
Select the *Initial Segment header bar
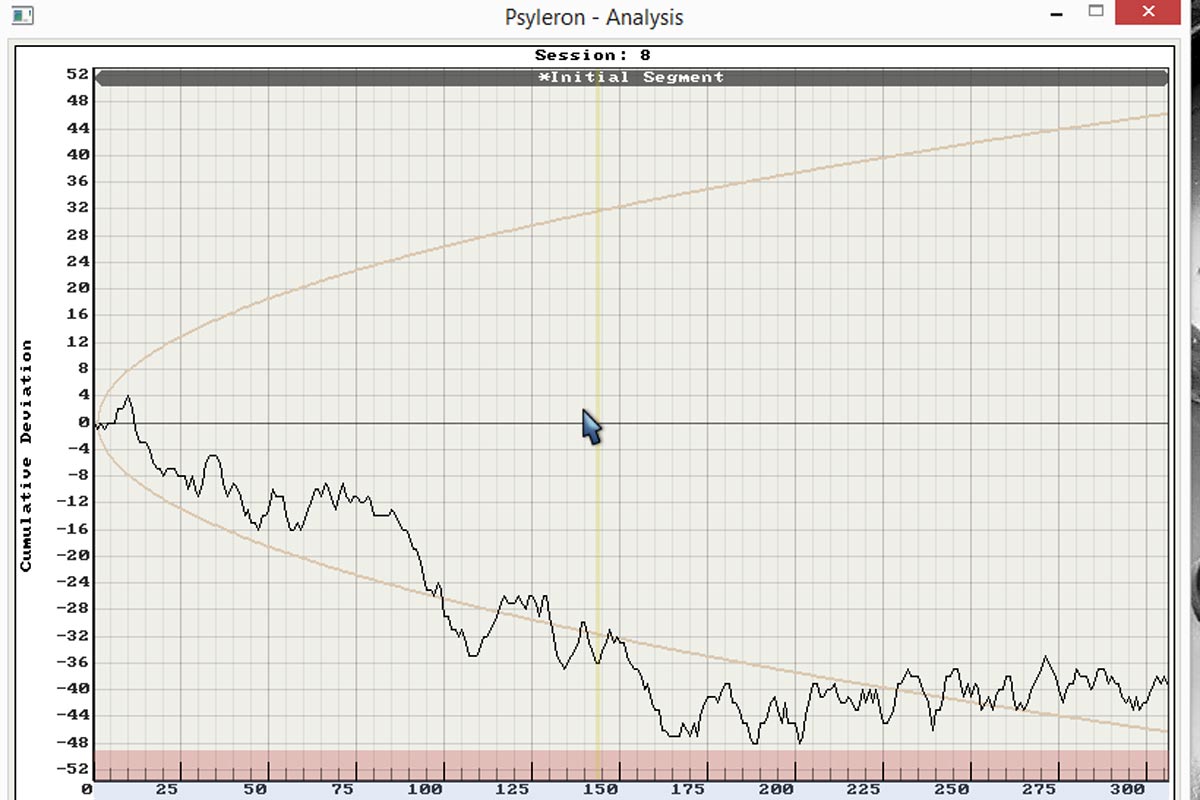631,77
